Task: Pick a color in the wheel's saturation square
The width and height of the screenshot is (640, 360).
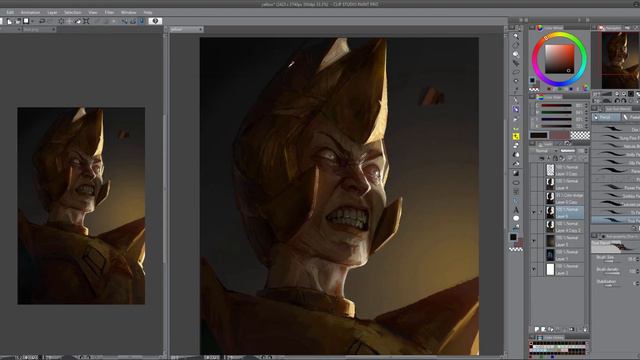Action: tap(559, 59)
